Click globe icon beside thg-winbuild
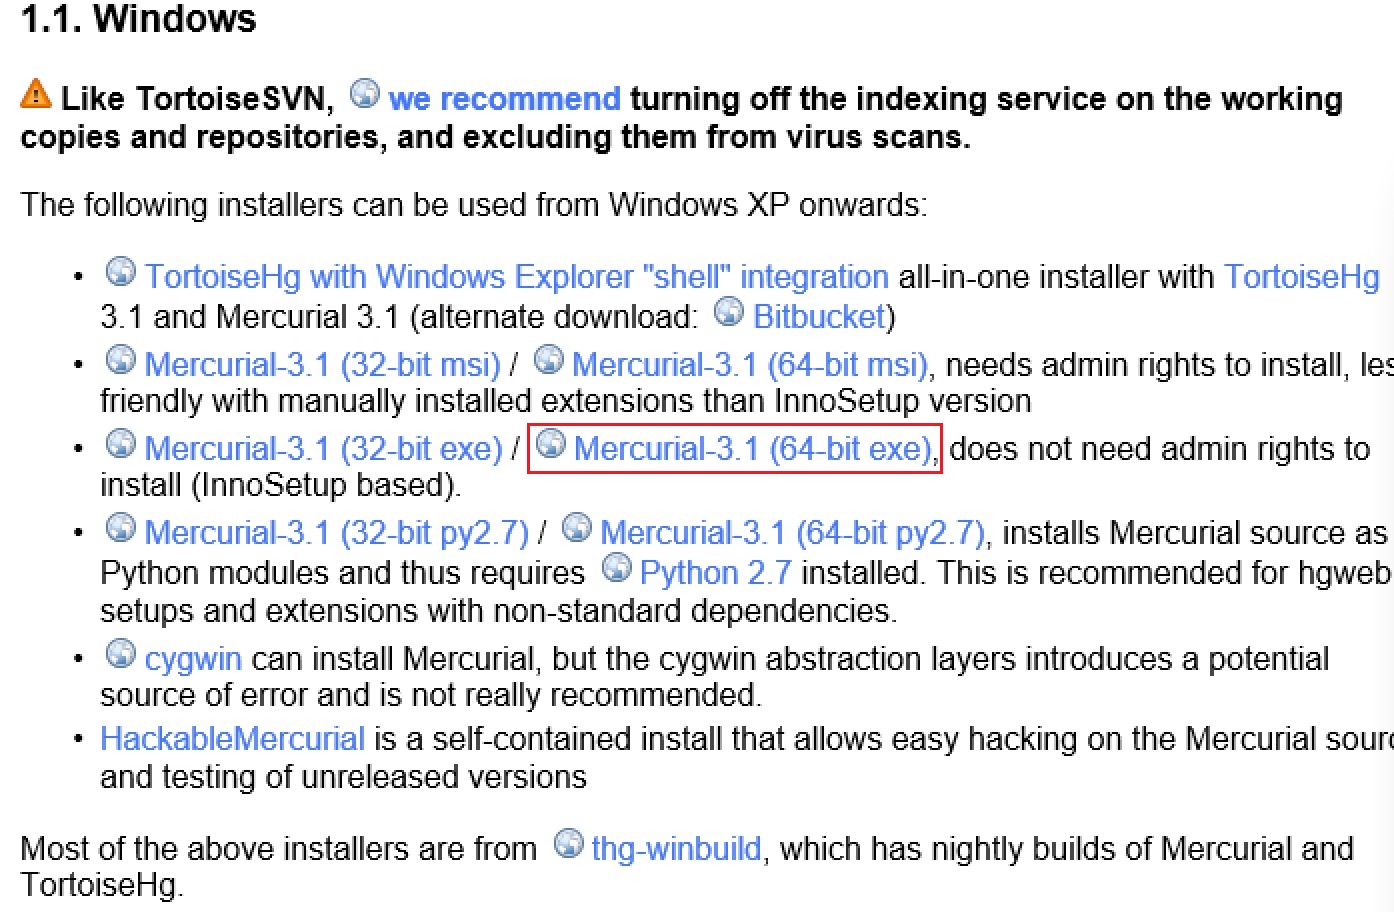This screenshot has width=1394, height=912. (568, 845)
